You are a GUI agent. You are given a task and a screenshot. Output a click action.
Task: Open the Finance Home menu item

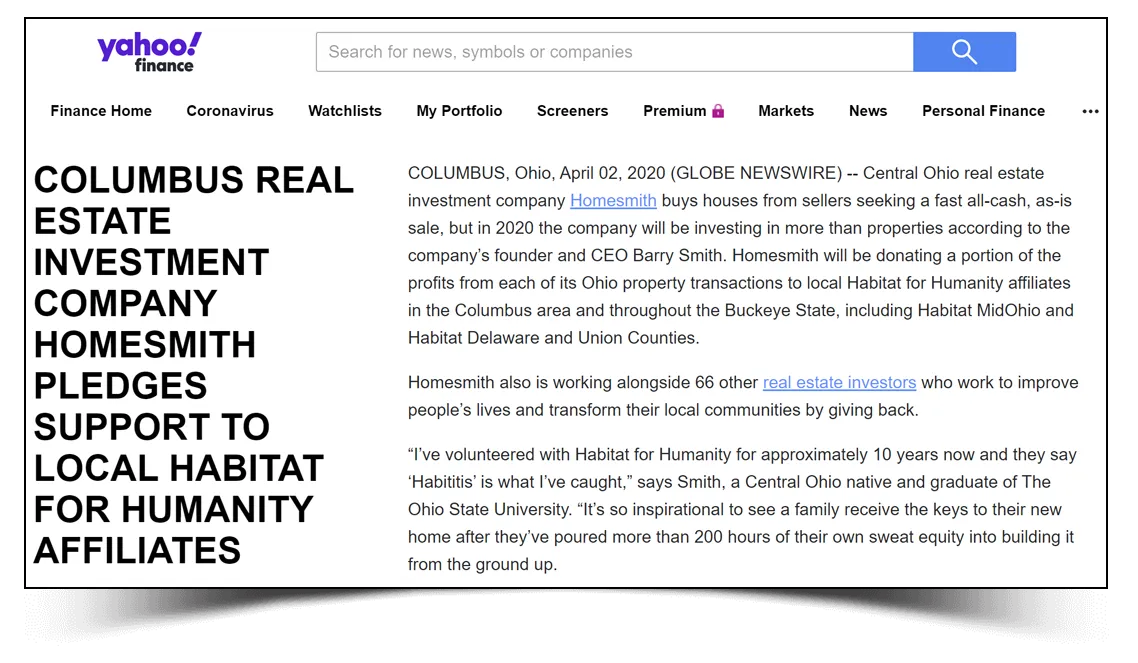[101, 111]
